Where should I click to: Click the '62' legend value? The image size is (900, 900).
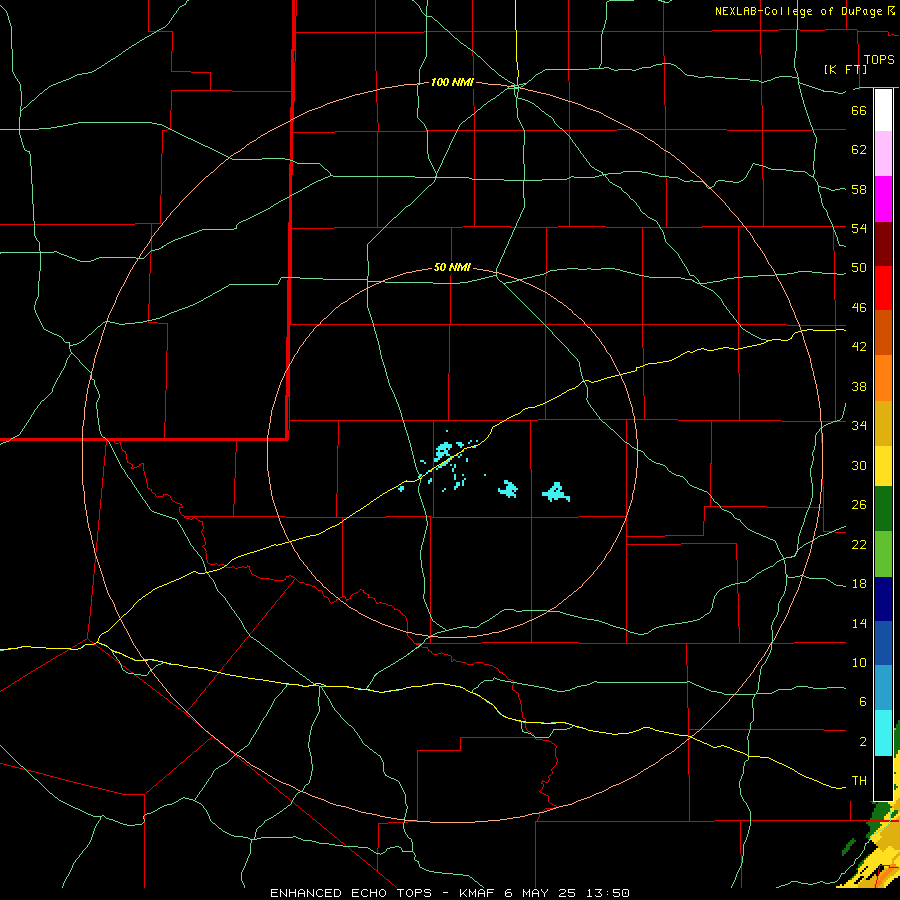859,150
